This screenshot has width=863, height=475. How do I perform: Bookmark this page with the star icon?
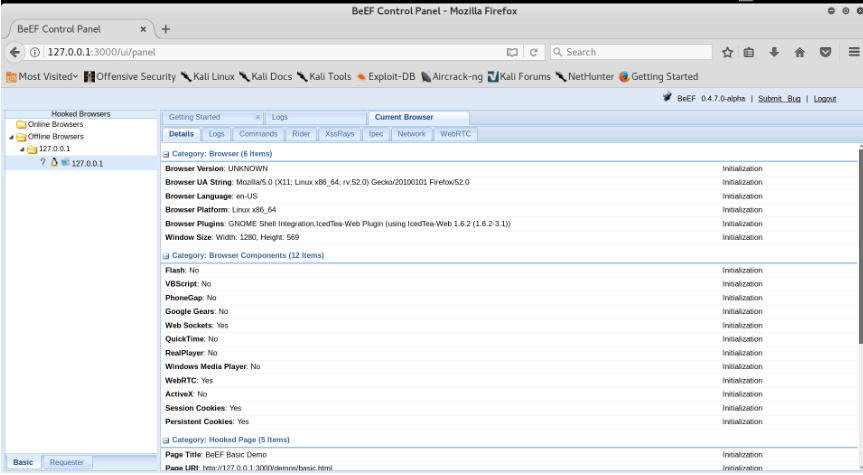click(x=727, y=52)
